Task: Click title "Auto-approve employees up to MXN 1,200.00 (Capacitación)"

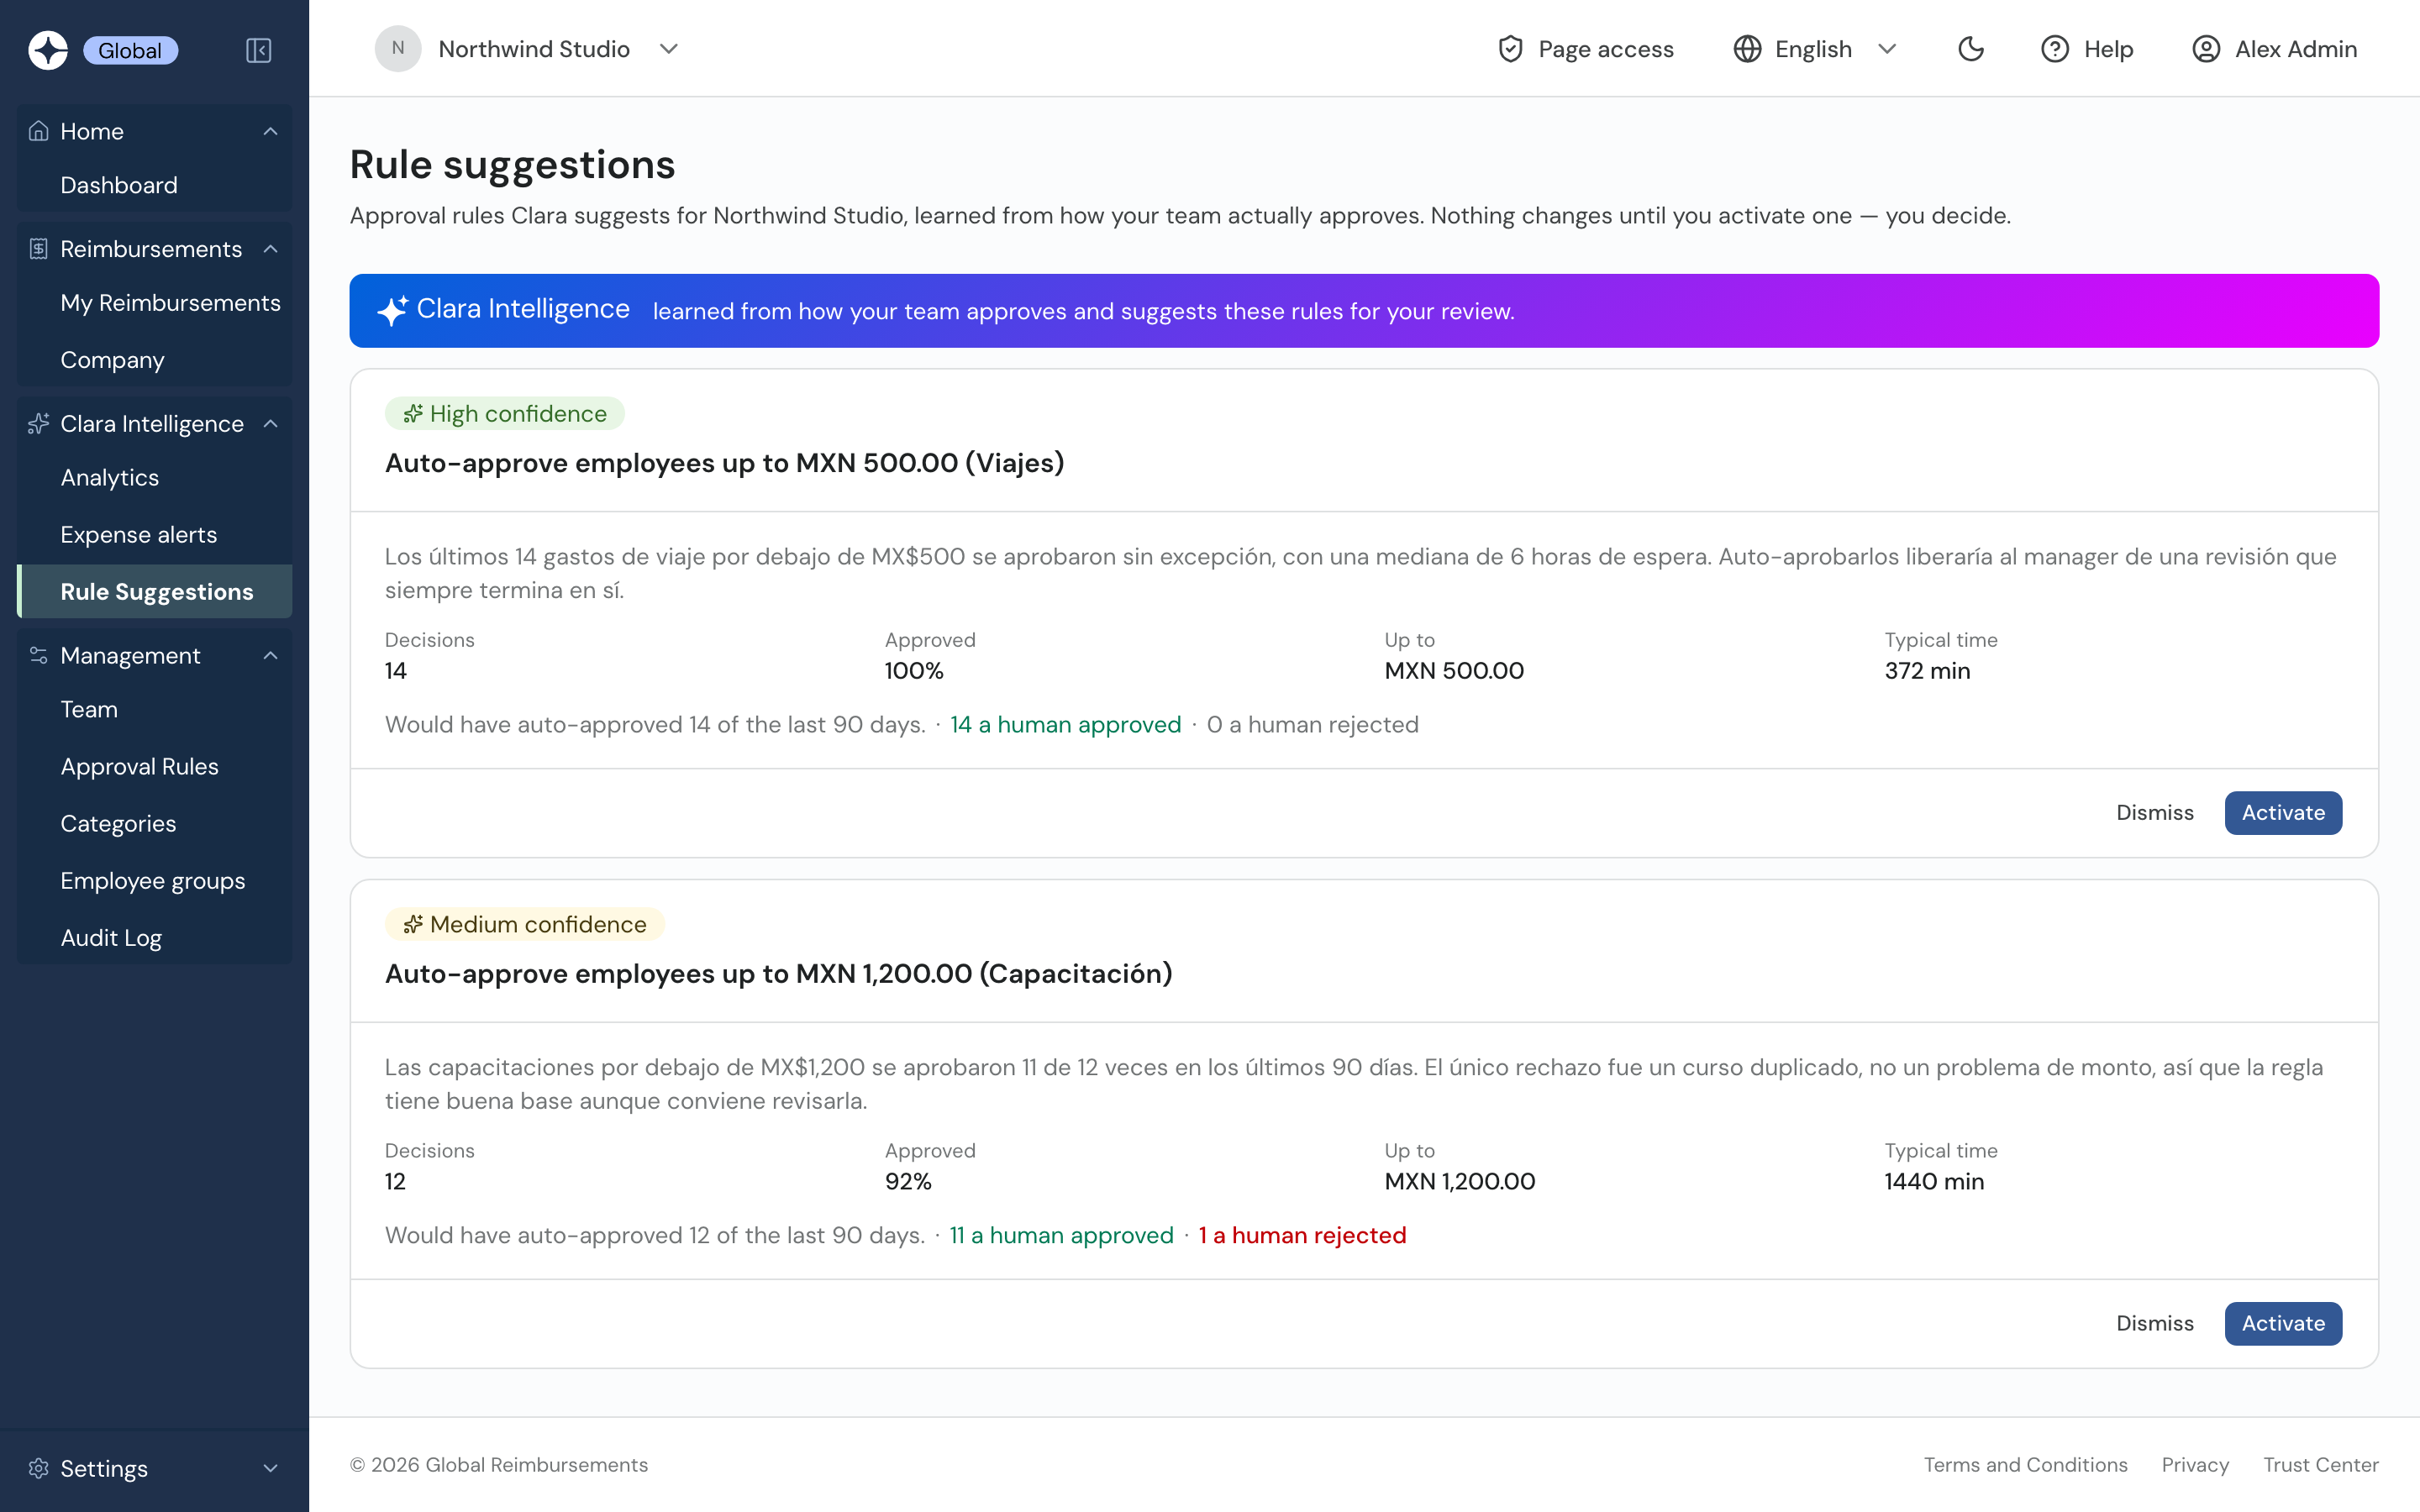Action: [779, 974]
